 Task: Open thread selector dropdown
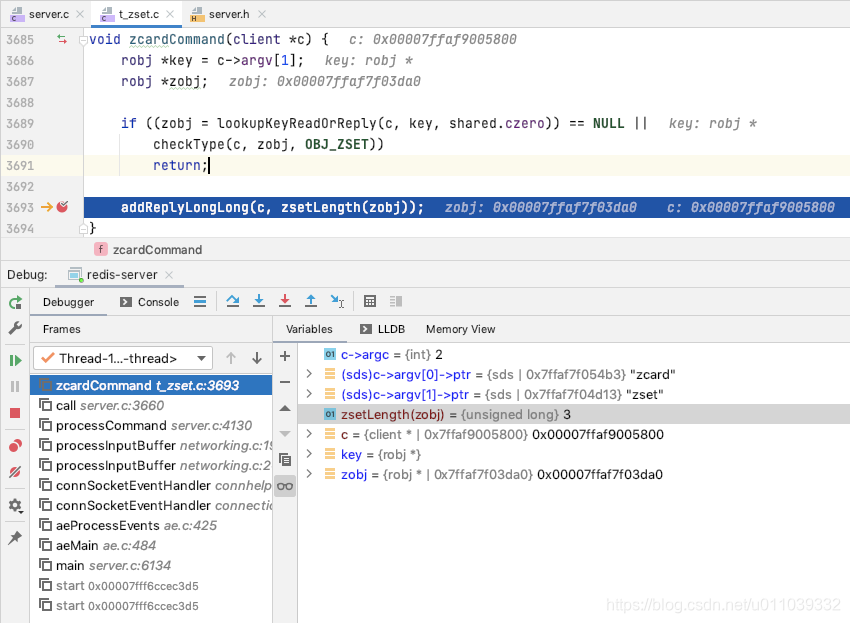click(x=123, y=358)
